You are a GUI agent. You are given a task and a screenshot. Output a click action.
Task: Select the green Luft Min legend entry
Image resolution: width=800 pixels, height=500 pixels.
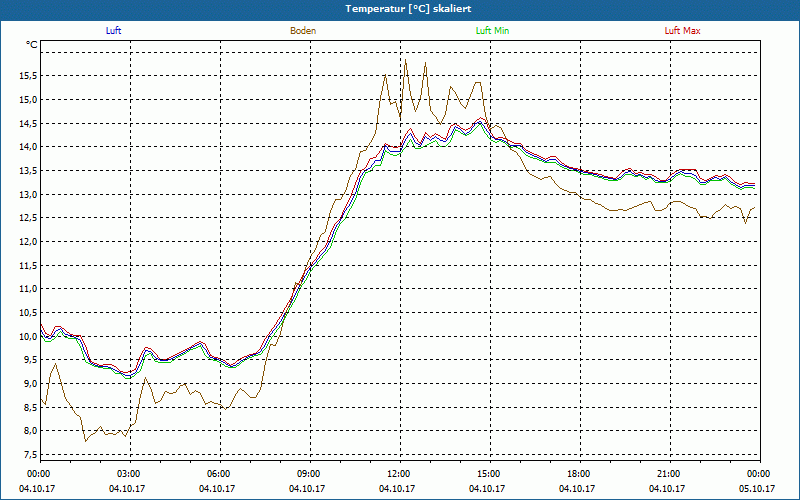click(492, 31)
